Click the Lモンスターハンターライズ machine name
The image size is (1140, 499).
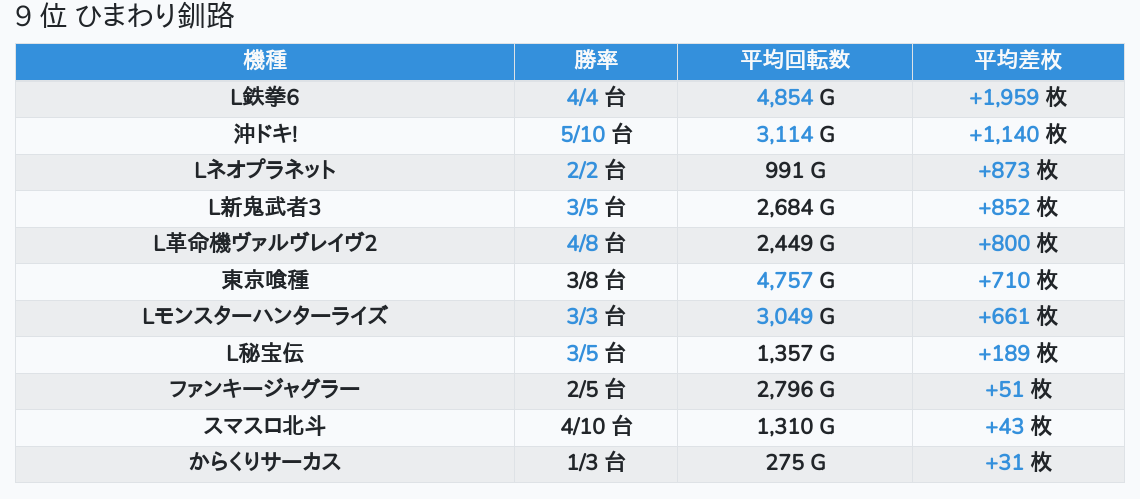tap(265, 317)
